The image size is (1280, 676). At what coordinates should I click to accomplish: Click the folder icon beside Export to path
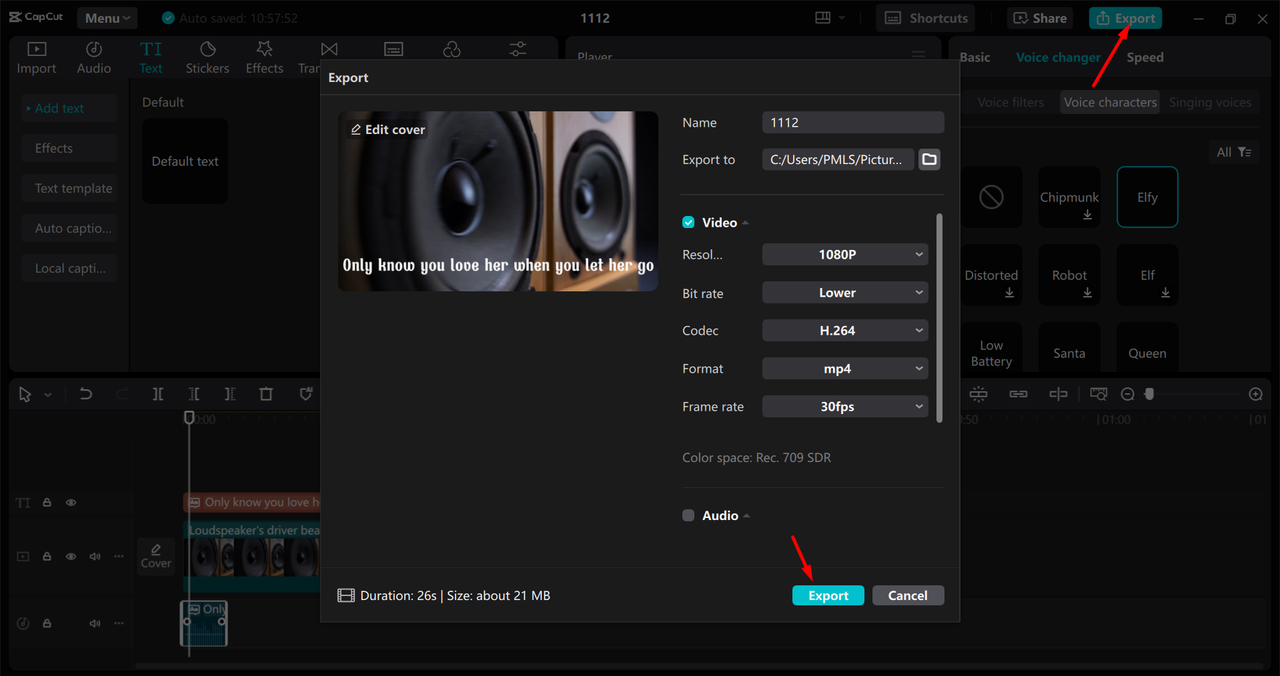930,159
